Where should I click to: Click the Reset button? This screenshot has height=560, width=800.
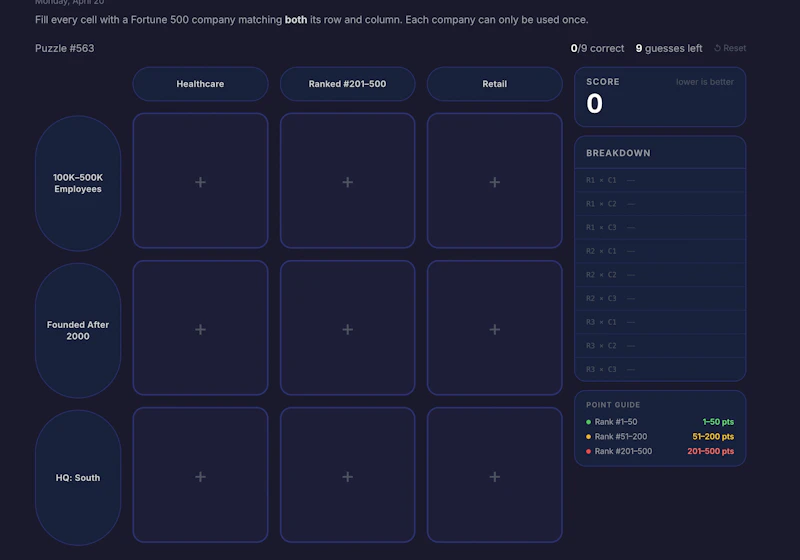coord(730,48)
